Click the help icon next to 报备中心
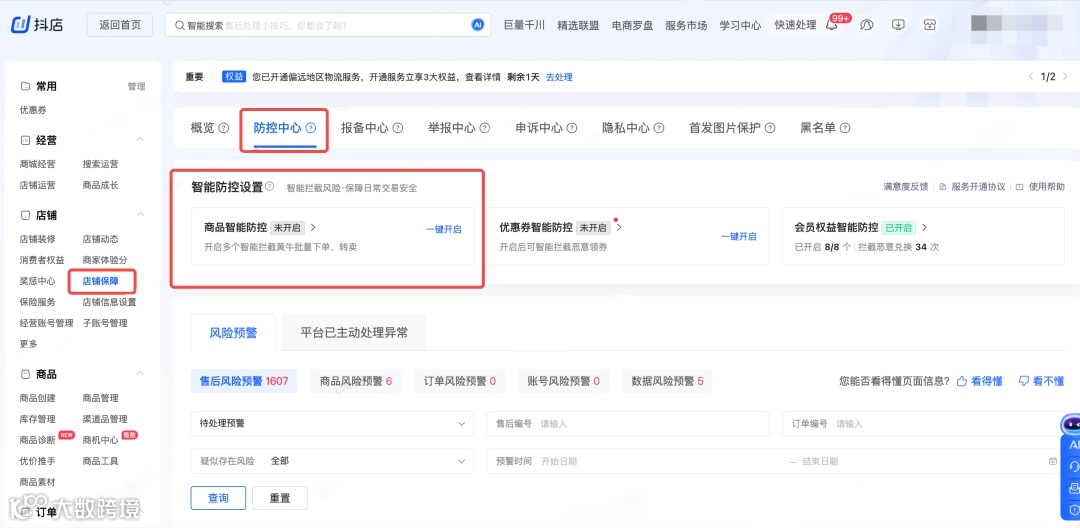 397,128
